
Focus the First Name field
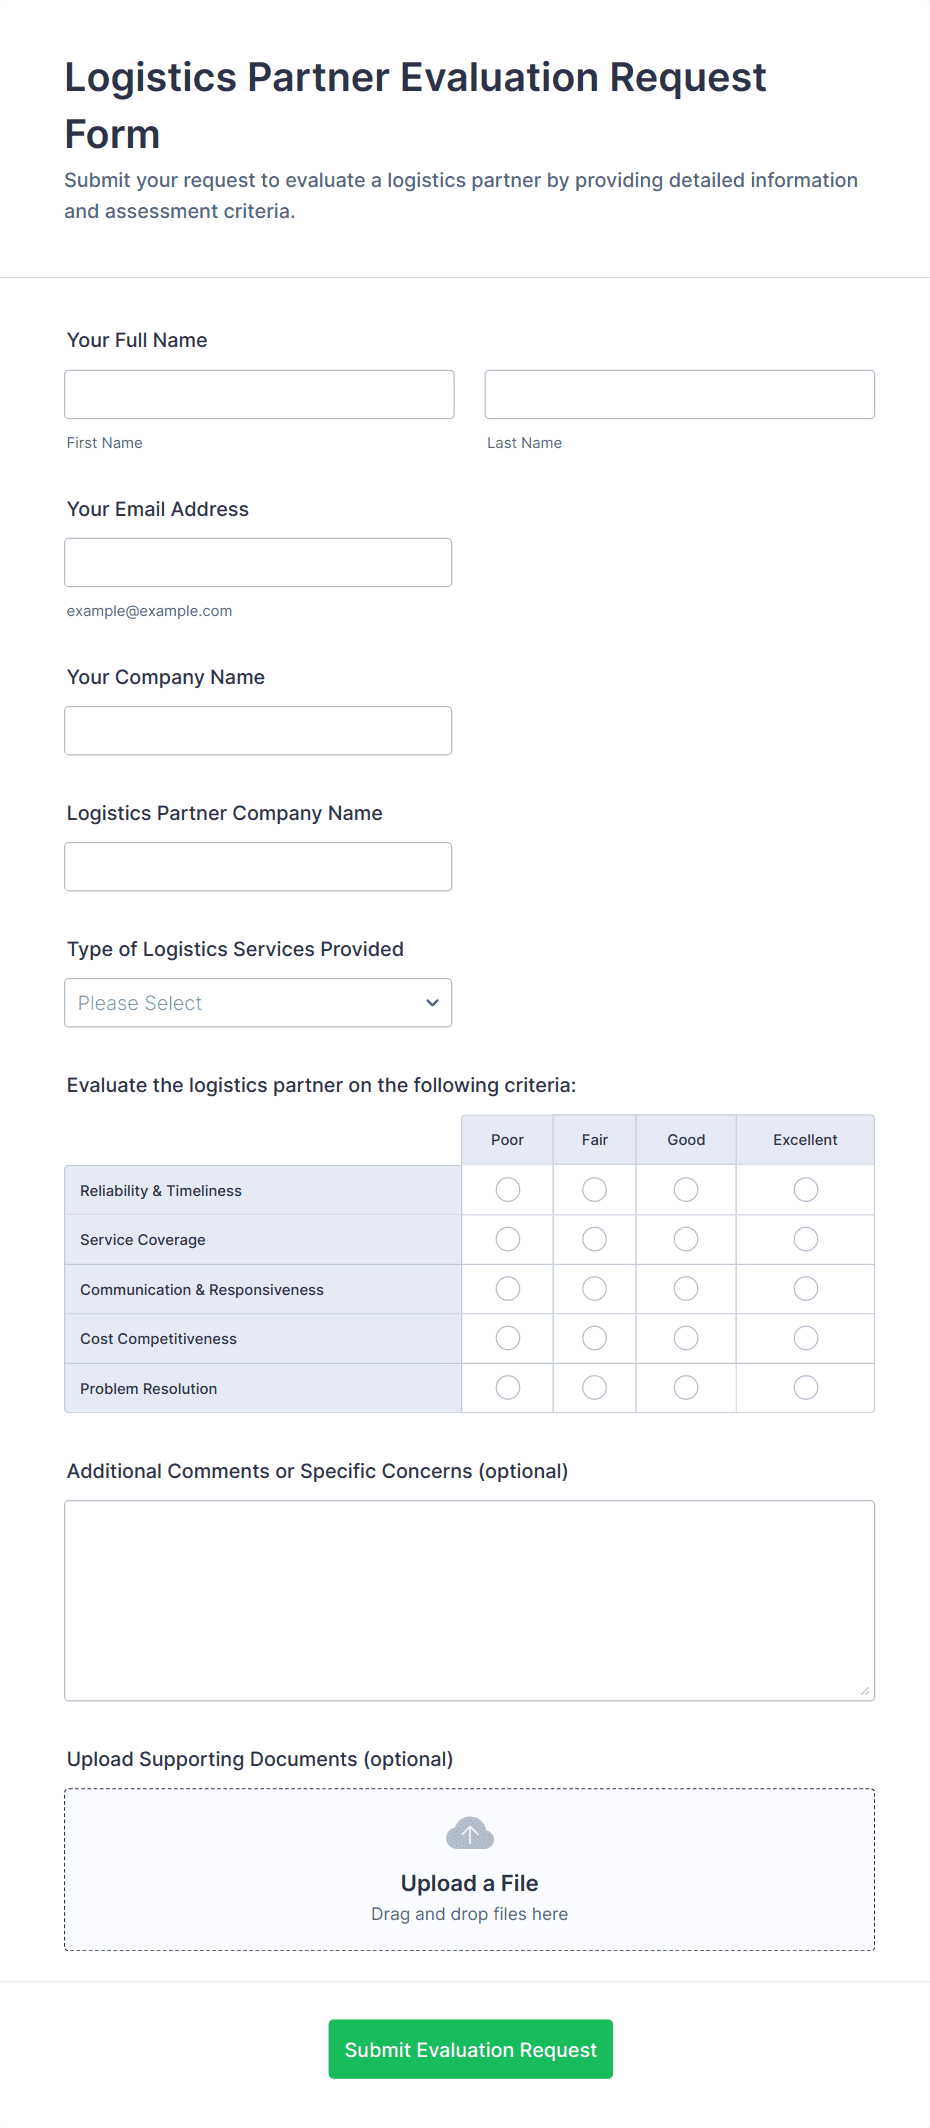pos(259,395)
